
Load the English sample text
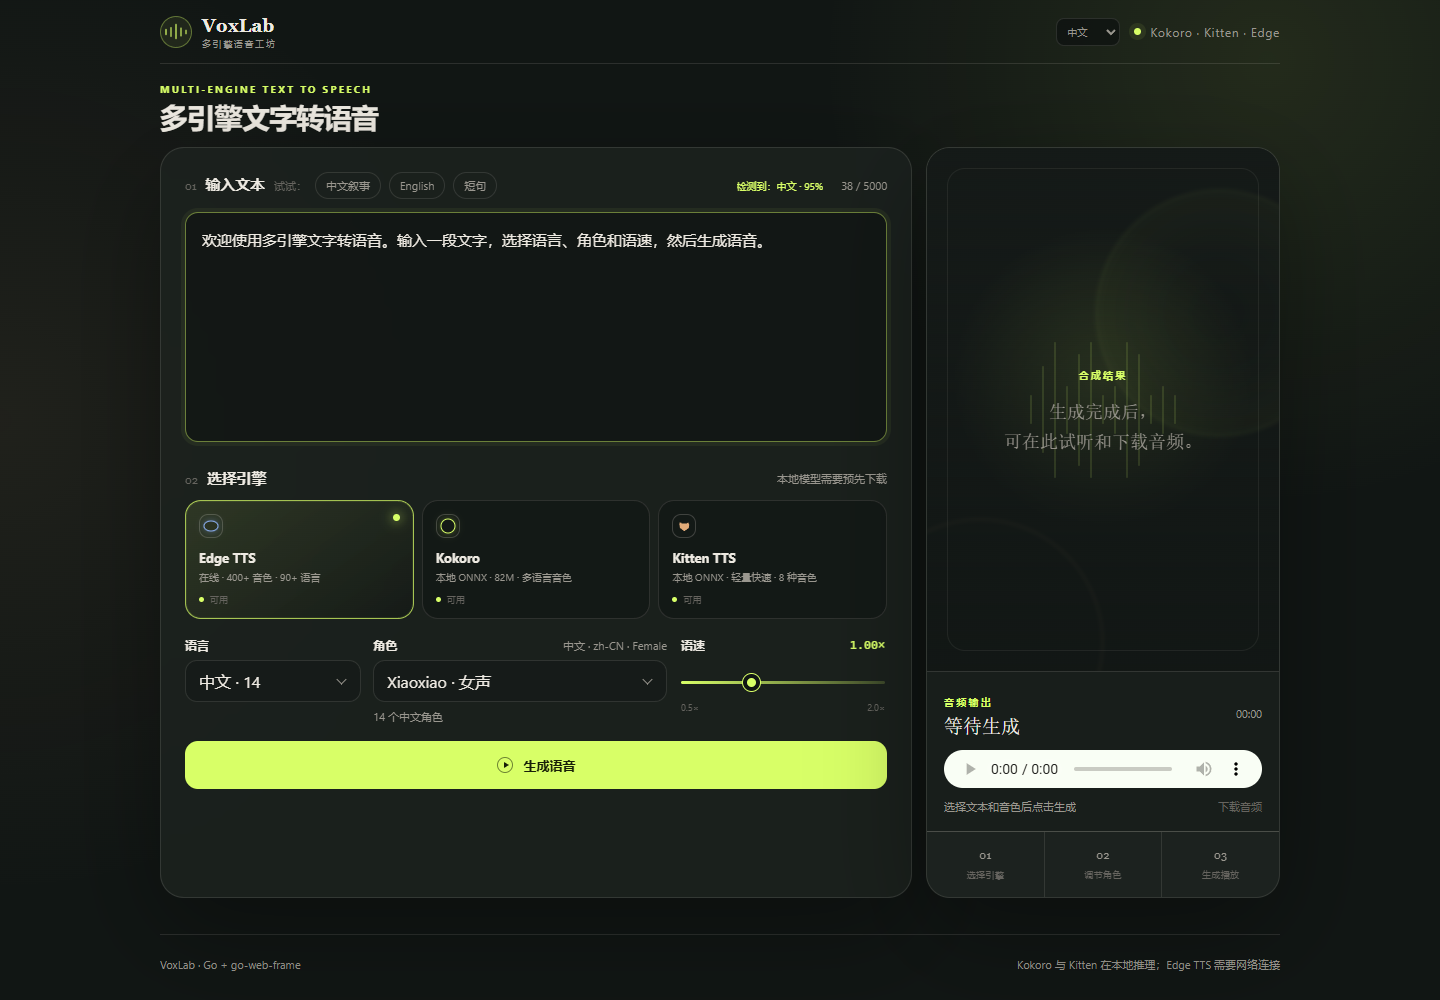pyautogui.click(x=417, y=186)
